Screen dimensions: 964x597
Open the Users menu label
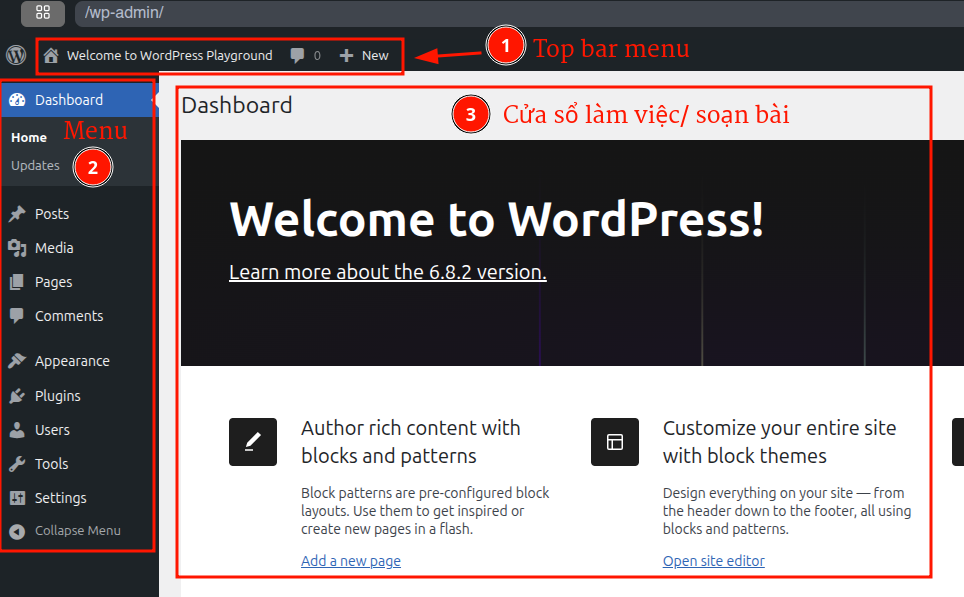[x=52, y=430]
